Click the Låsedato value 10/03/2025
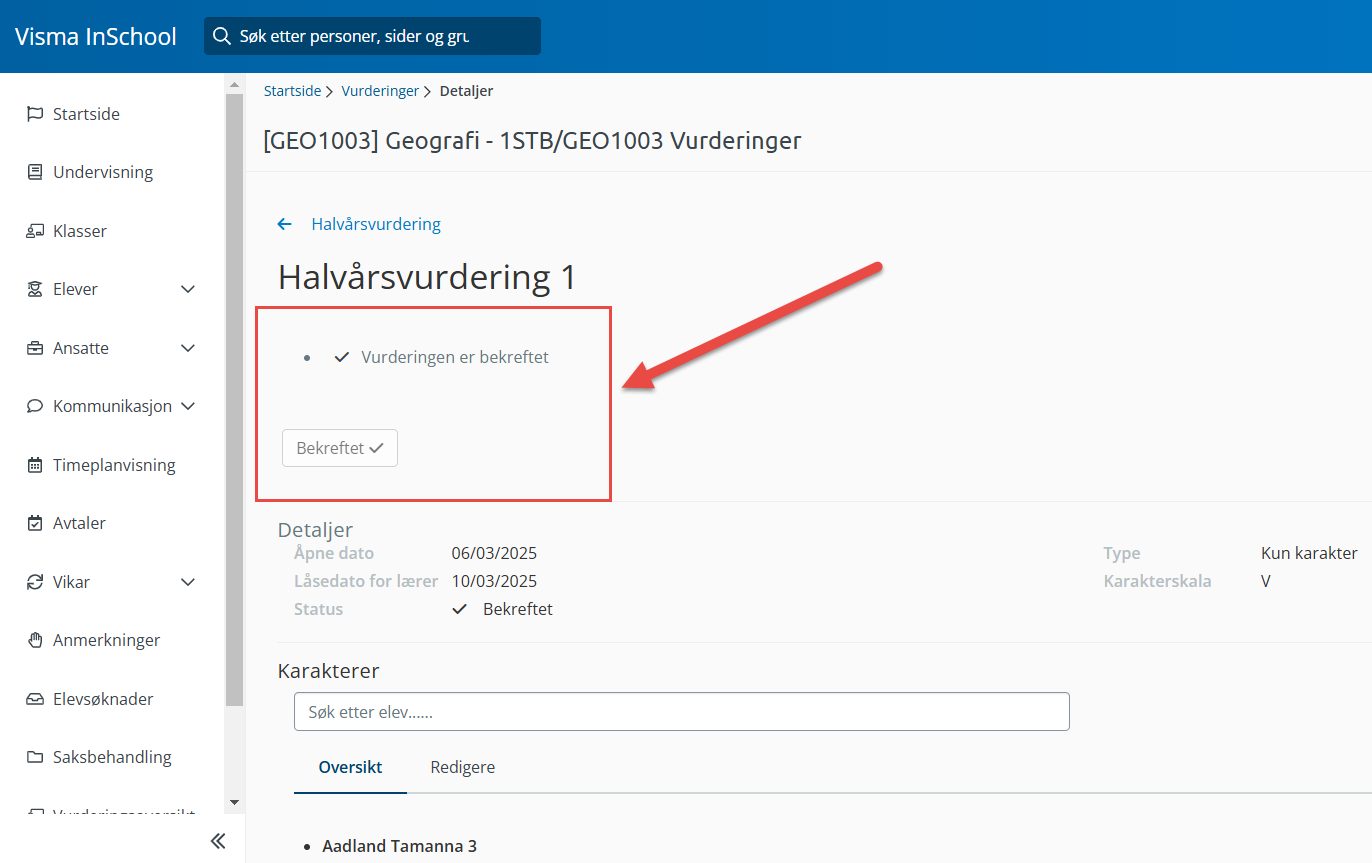 coord(494,581)
